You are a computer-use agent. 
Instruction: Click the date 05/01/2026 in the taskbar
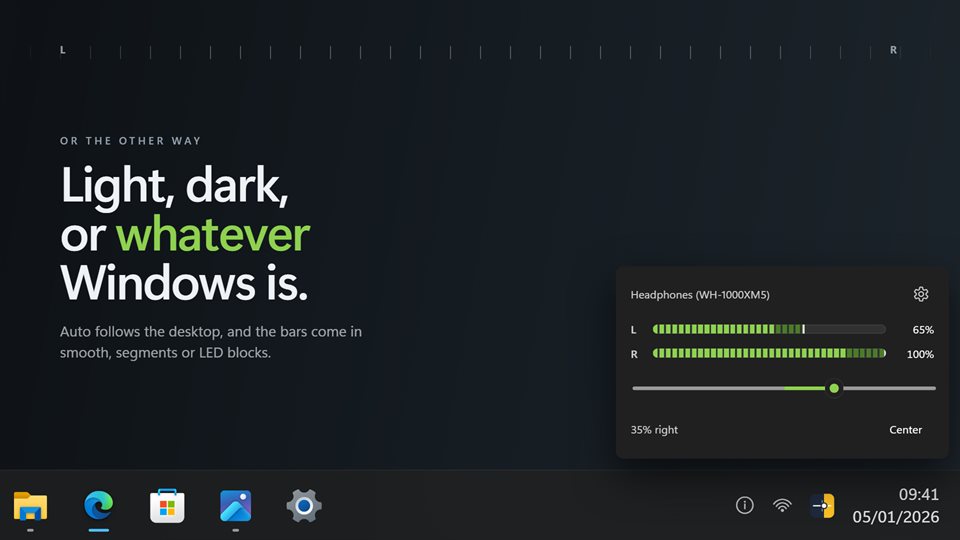[x=896, y=517]
